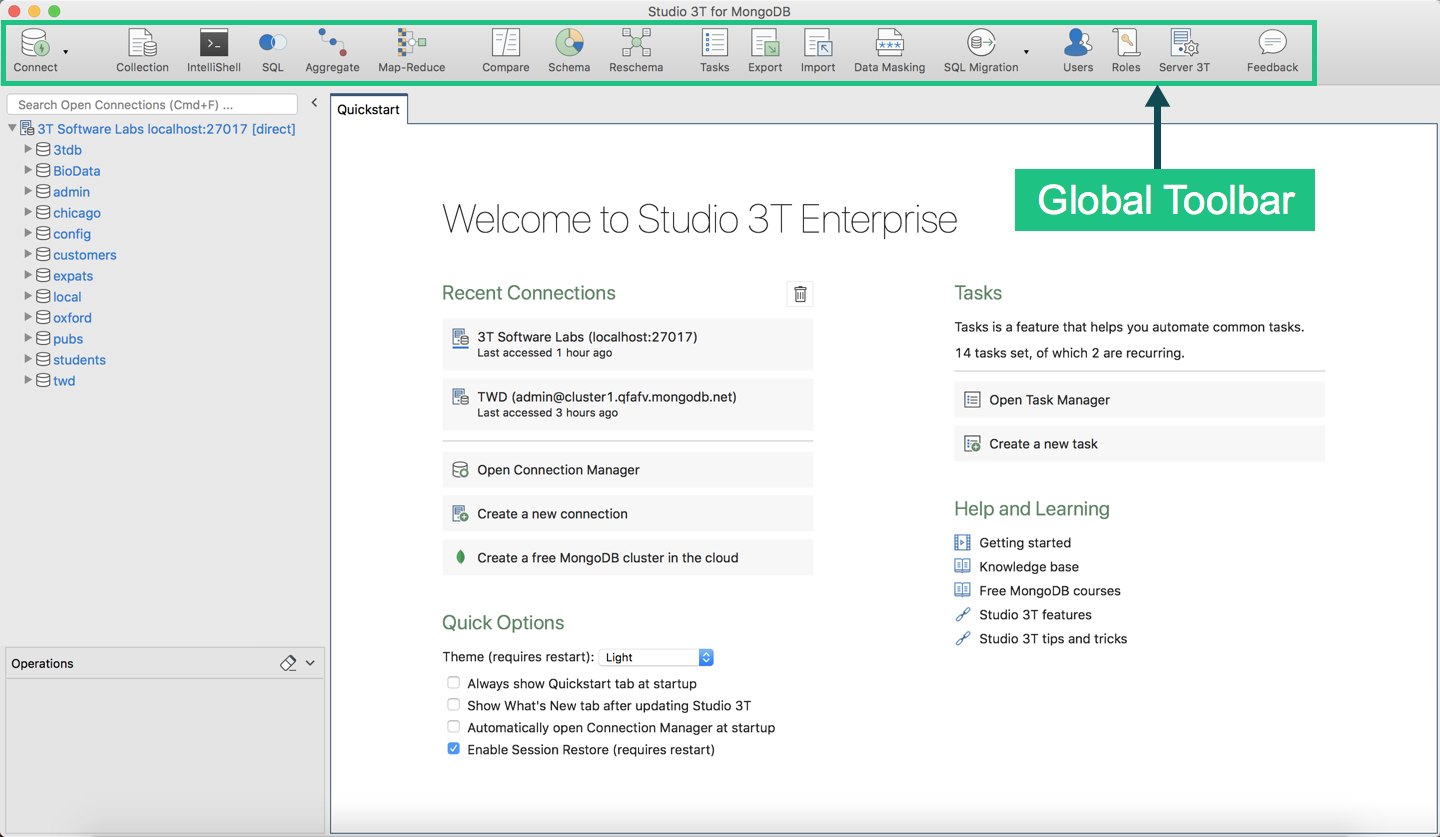Open the Theme selection dropdown
Image resolution: width=1440 pixels, height=837 pixels.
point(706,657)
